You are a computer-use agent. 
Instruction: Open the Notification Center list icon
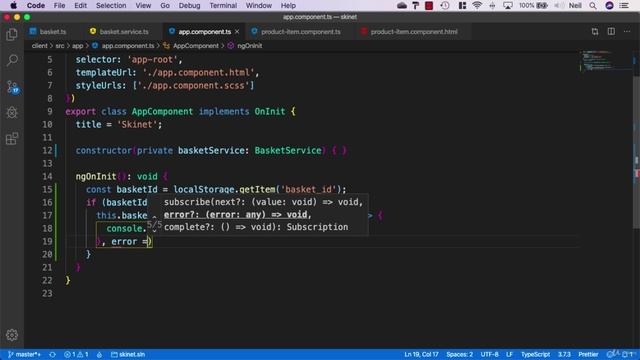point(624,6)
